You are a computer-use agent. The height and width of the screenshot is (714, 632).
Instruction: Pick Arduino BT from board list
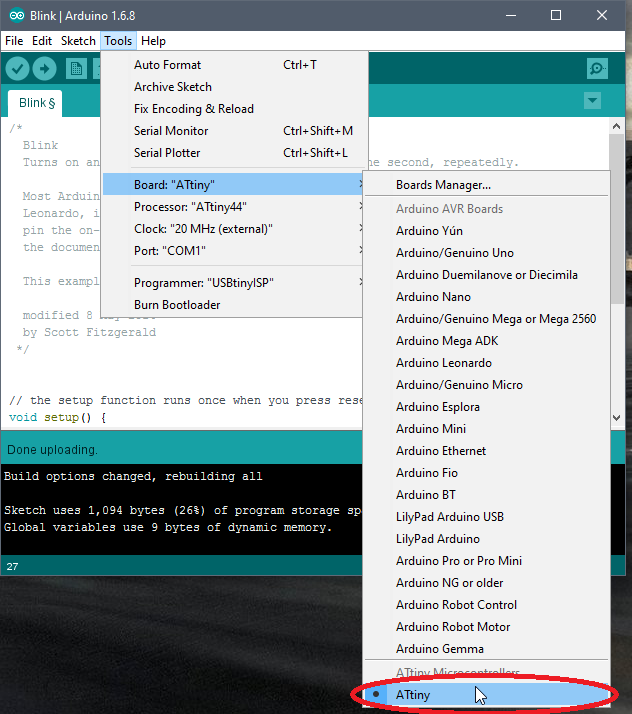487,495
